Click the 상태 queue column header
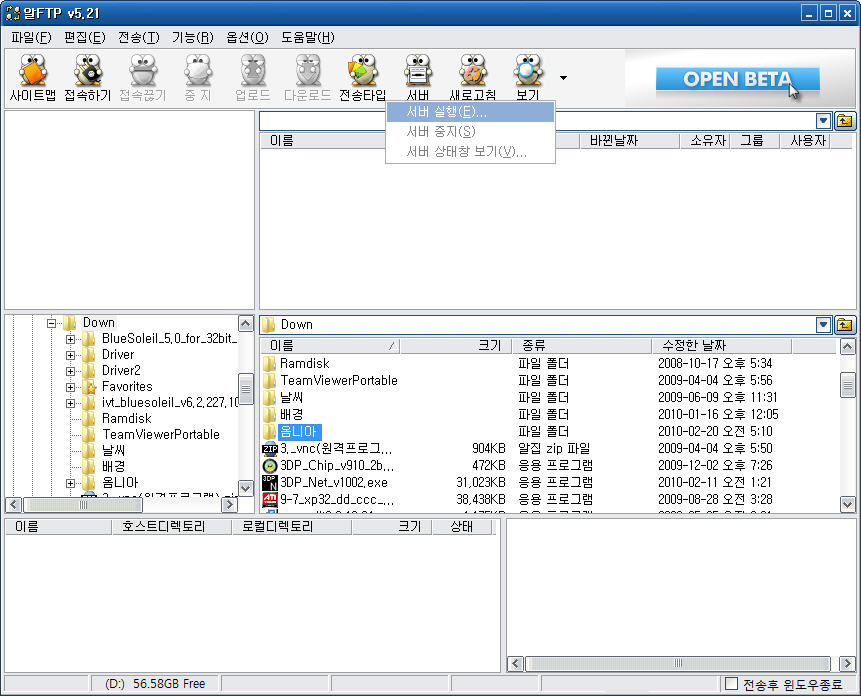Viewport: 861px width, 696px height. point(461,527)
